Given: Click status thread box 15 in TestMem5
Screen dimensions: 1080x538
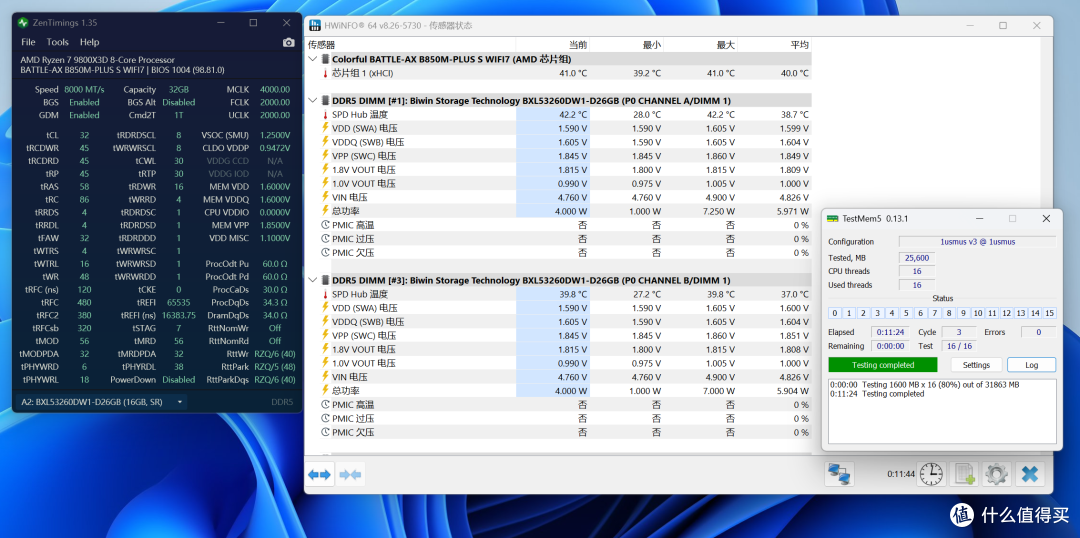Looking at the screenshot, I should point(1050,313).
